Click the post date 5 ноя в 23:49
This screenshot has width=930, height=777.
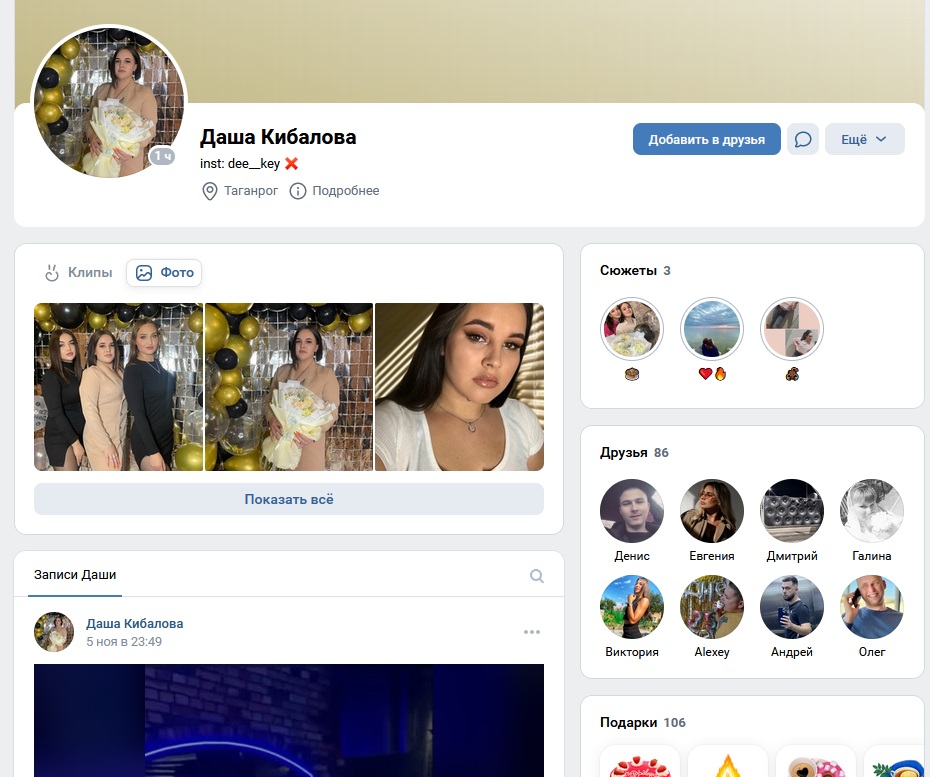click(x=124, y=642)
